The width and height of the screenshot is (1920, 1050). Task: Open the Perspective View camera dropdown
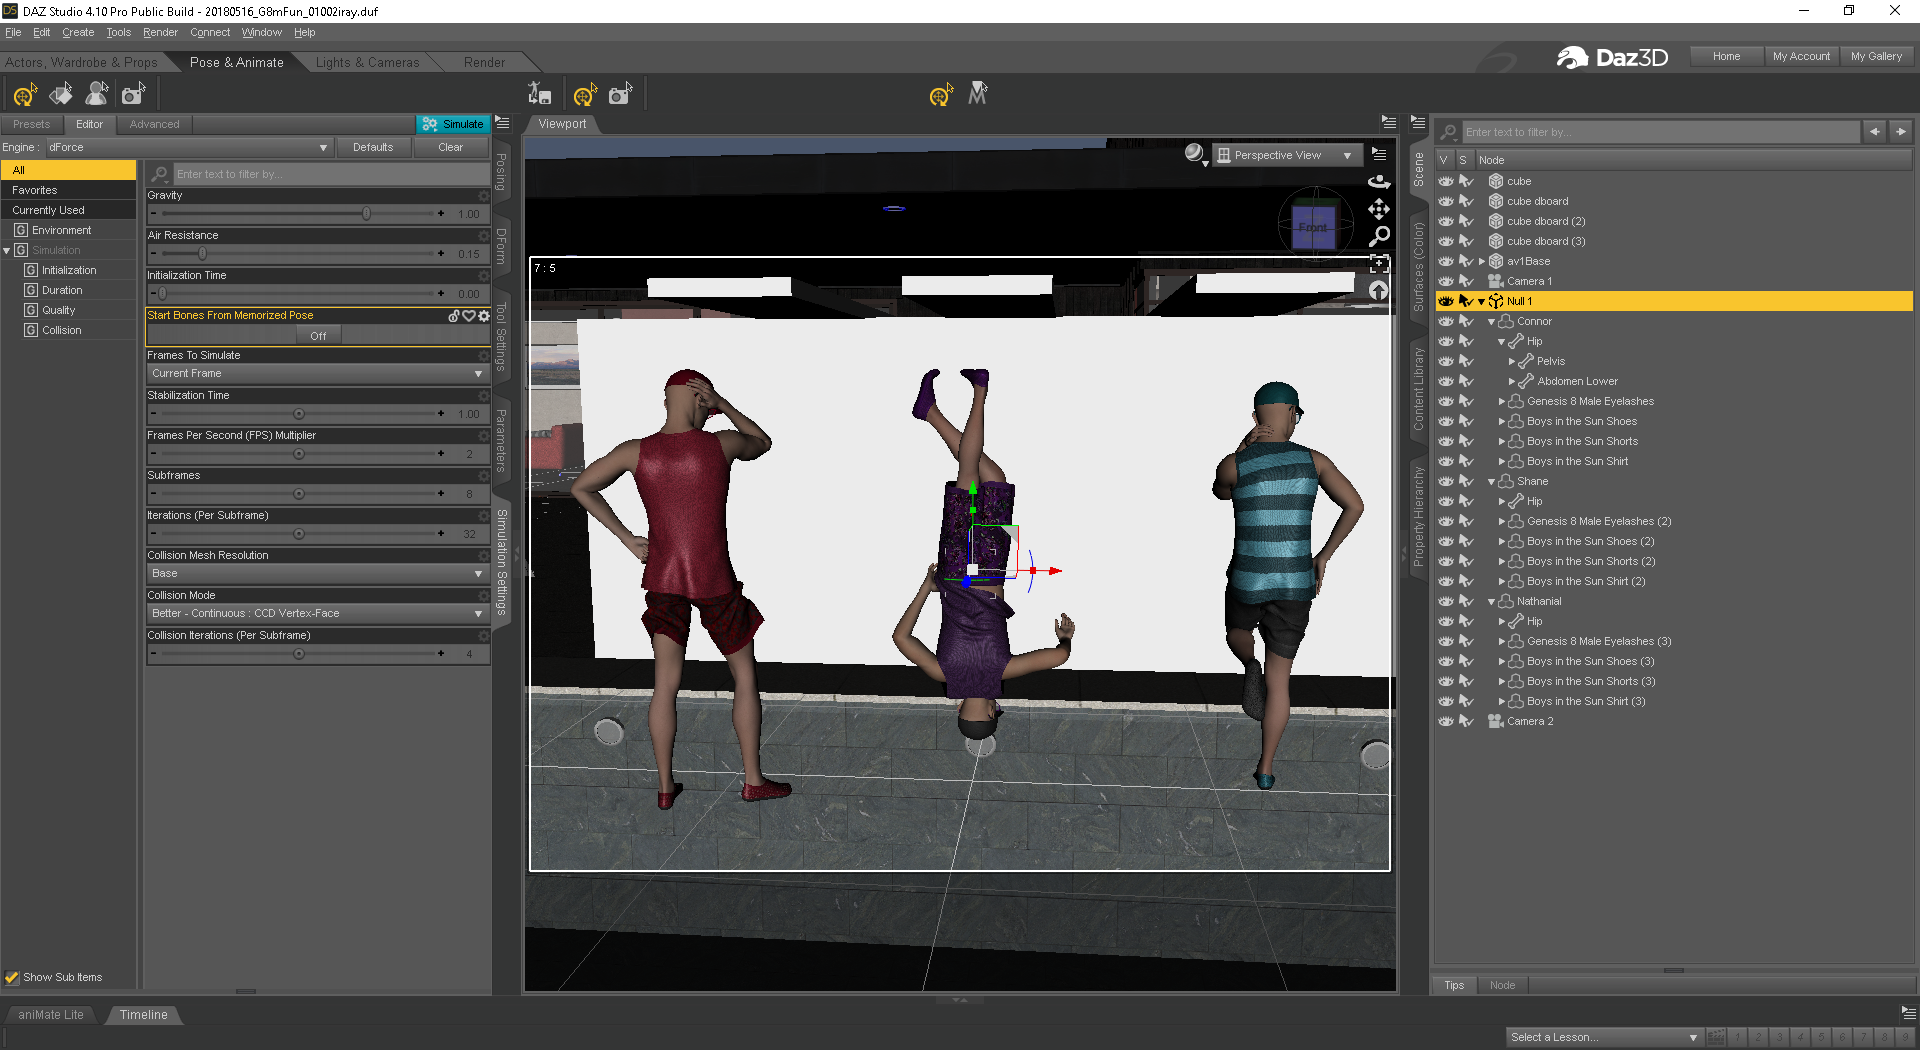click(1285, 155)
